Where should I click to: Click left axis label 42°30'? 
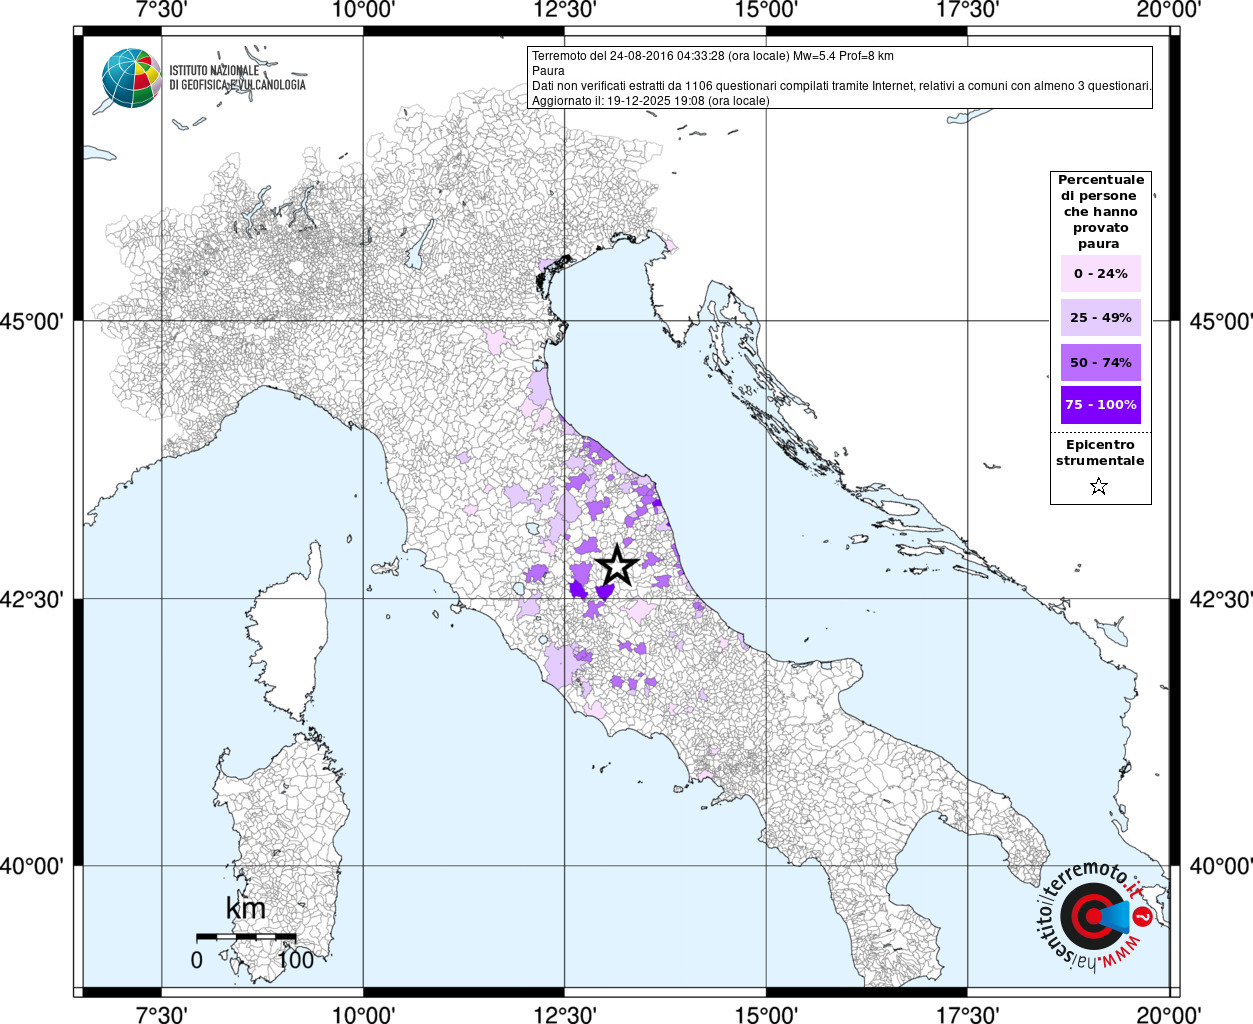coord(32,600)
